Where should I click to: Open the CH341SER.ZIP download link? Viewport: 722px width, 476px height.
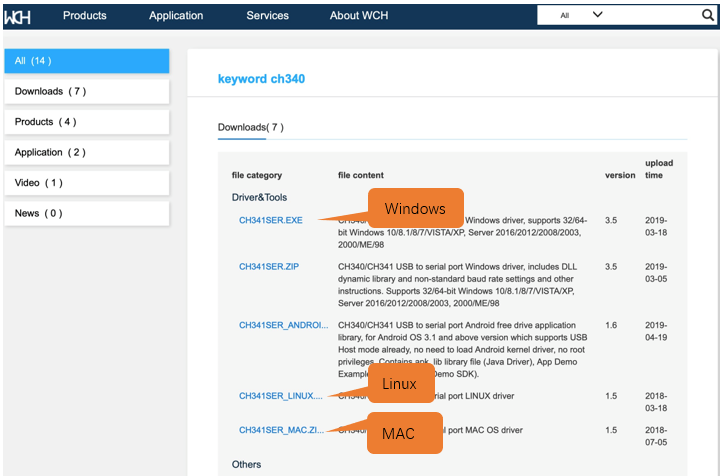click(x=269, y=267)
